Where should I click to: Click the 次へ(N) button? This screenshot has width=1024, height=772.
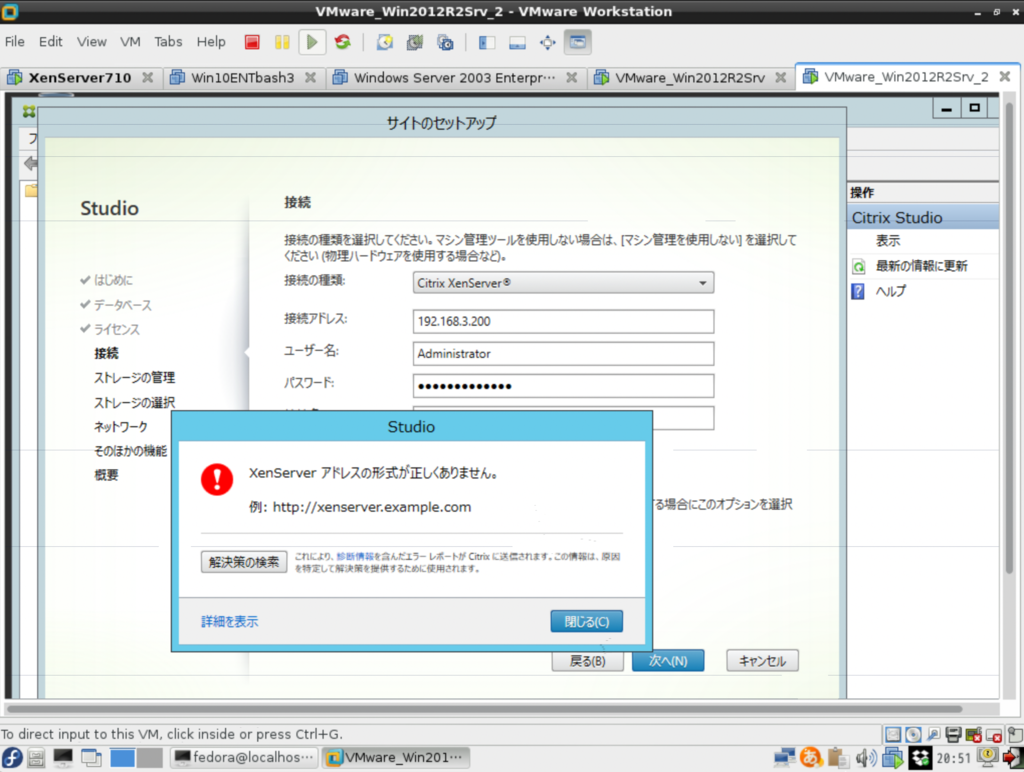click(x=668, y=661)
